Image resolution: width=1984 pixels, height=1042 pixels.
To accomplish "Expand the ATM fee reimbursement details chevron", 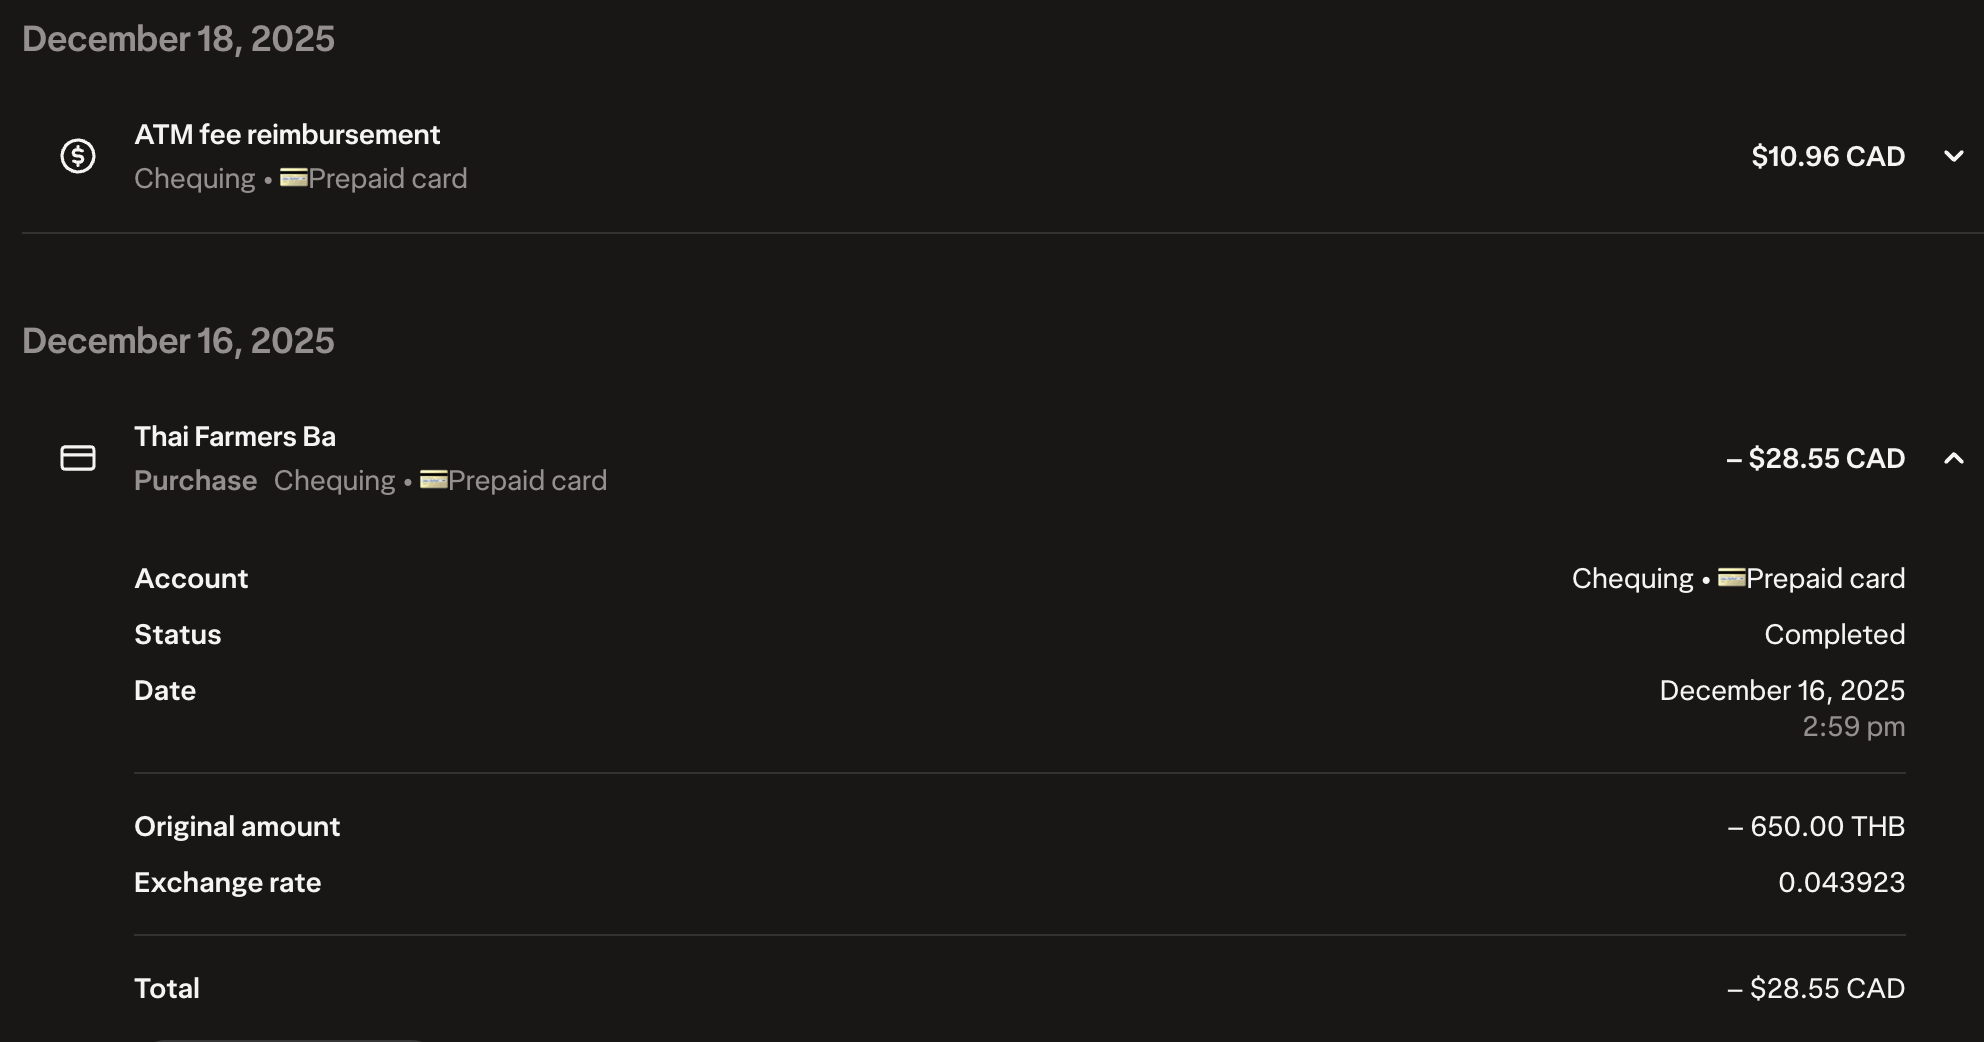I will [1953, 156].
